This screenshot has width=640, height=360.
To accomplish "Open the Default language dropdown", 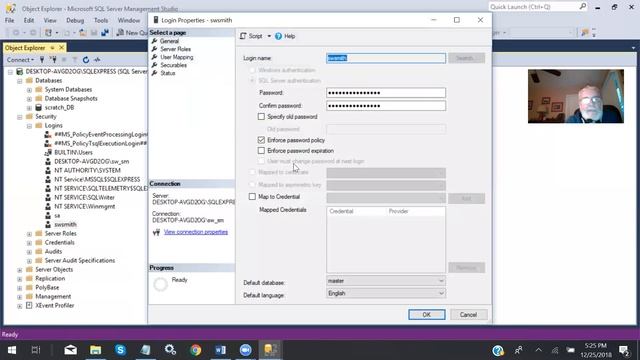I will (386, 293).
